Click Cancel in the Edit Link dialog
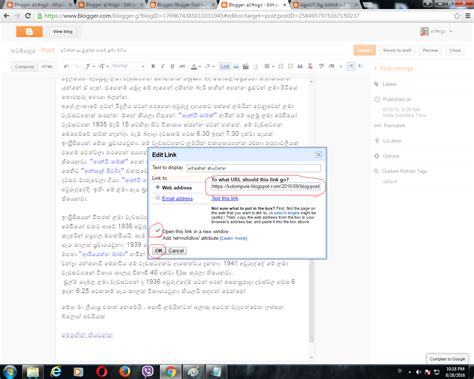 pyautogui.click(x=176, y=251)
